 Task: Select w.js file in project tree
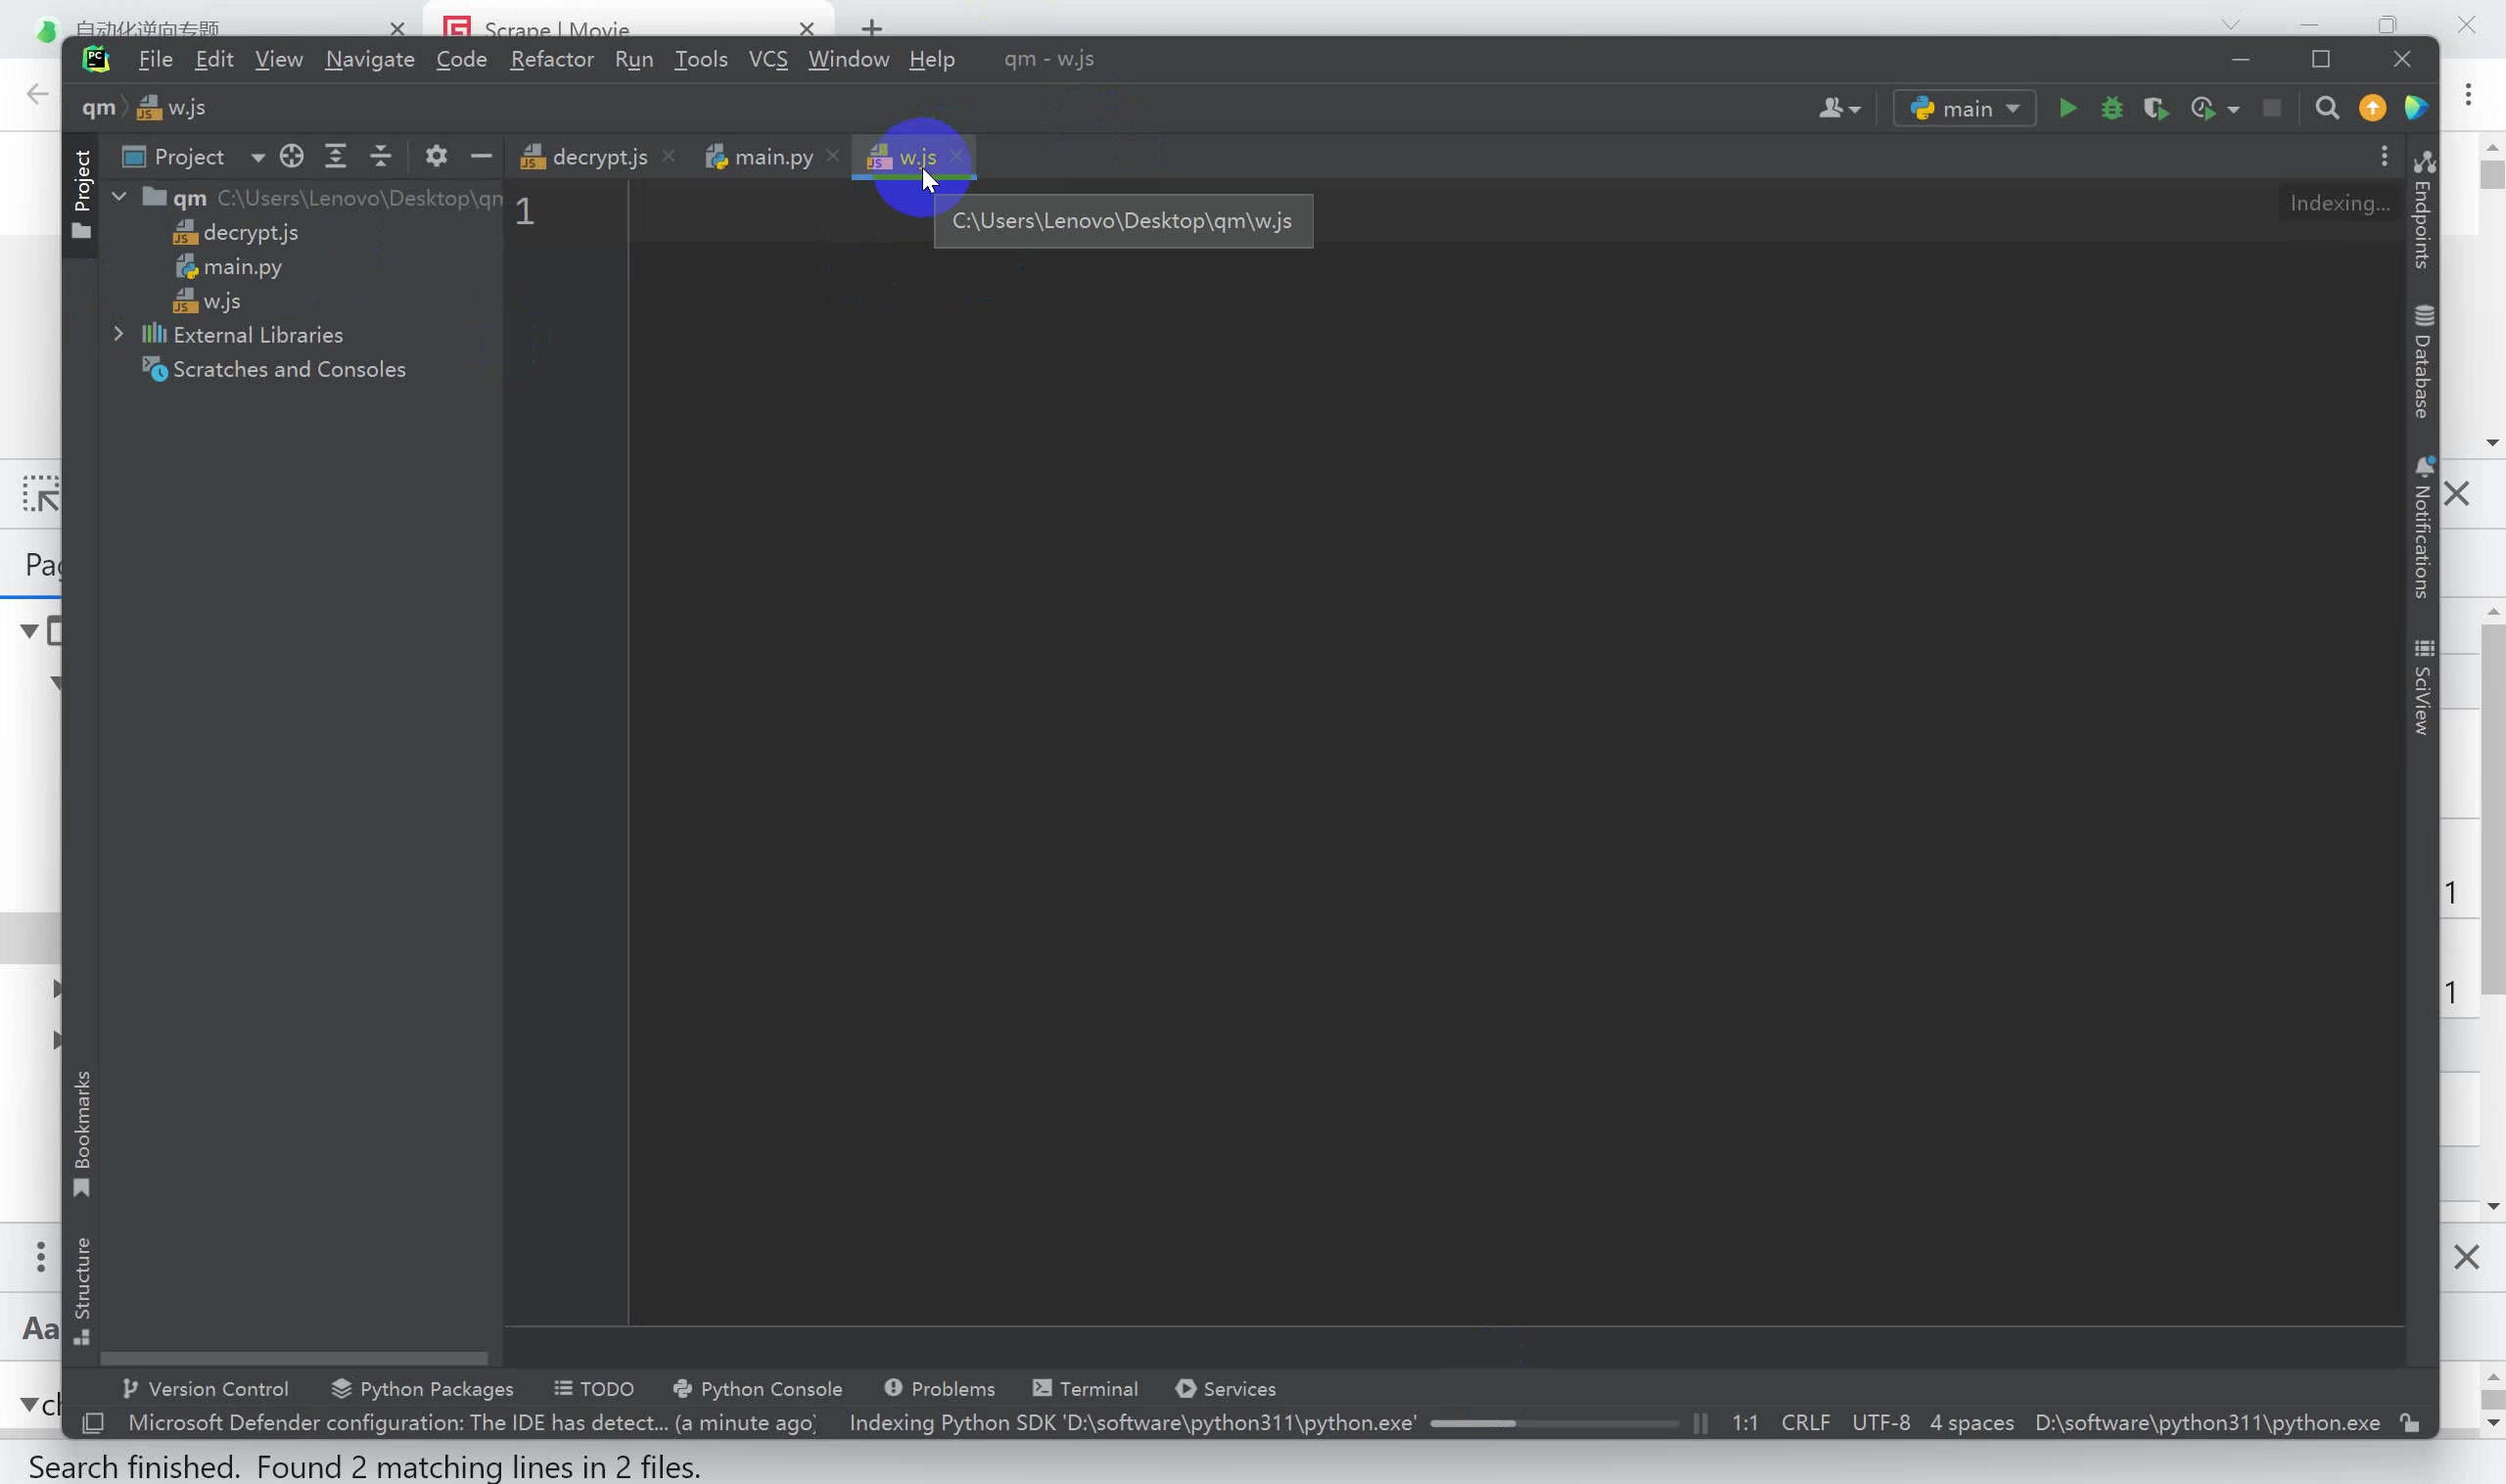(221, 301)
